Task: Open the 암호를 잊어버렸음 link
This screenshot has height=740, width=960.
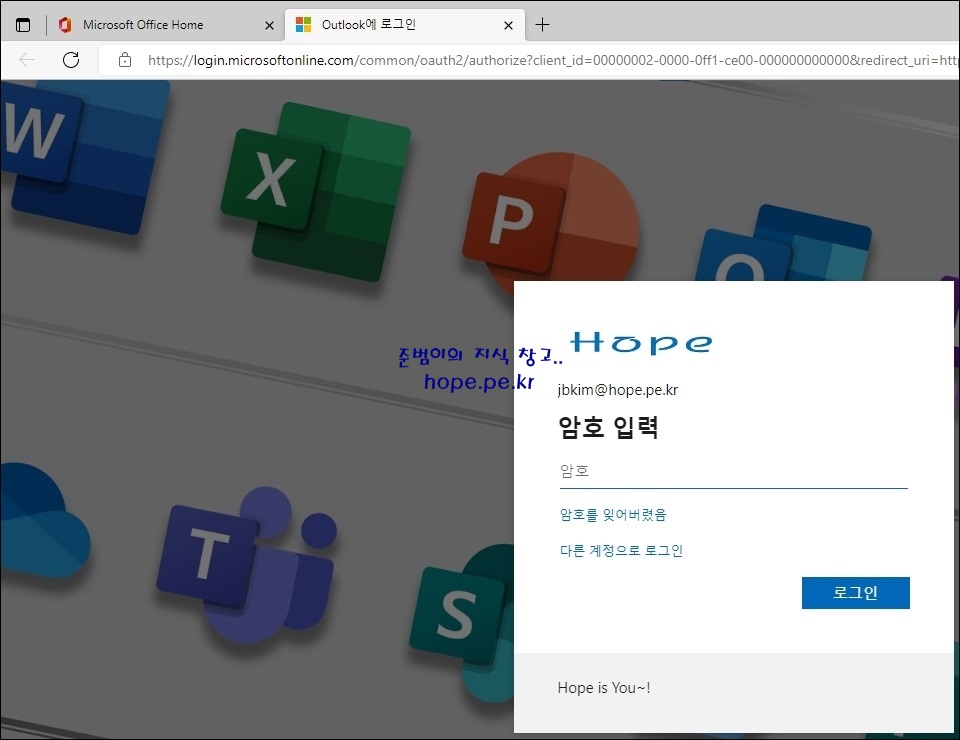Action: [613, 515]
